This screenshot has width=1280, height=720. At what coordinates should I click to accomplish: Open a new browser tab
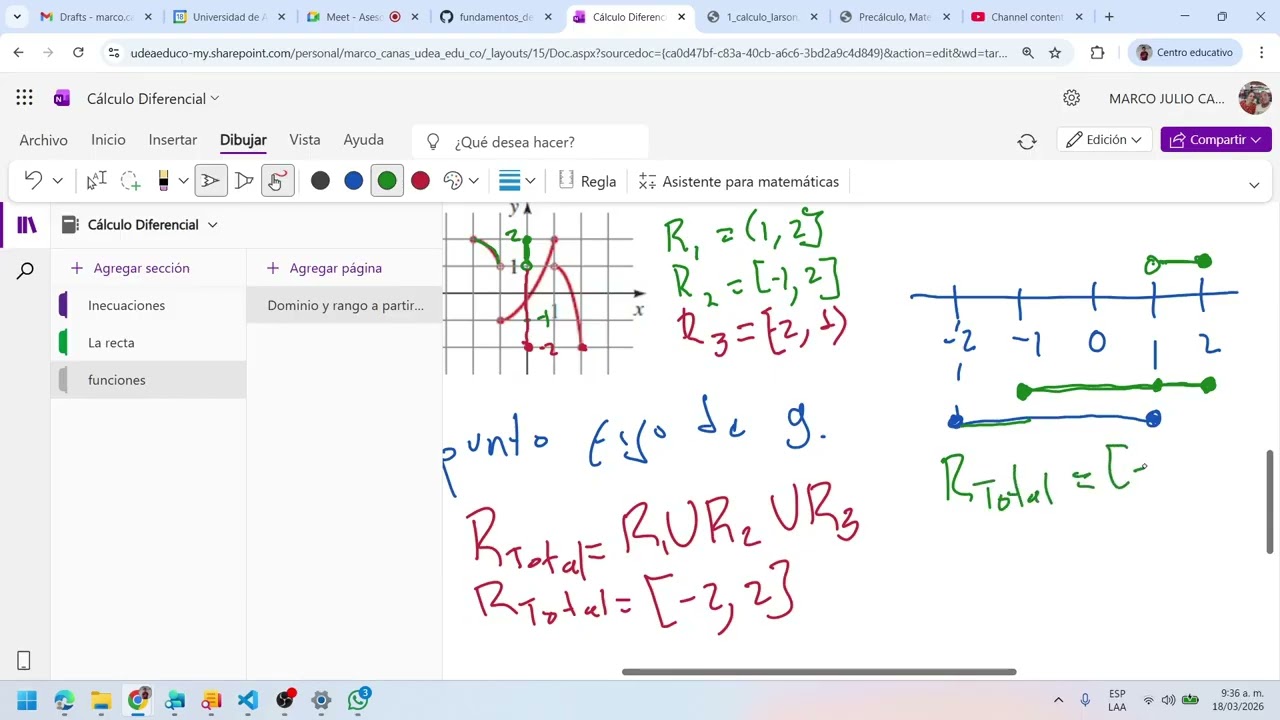1109,17
